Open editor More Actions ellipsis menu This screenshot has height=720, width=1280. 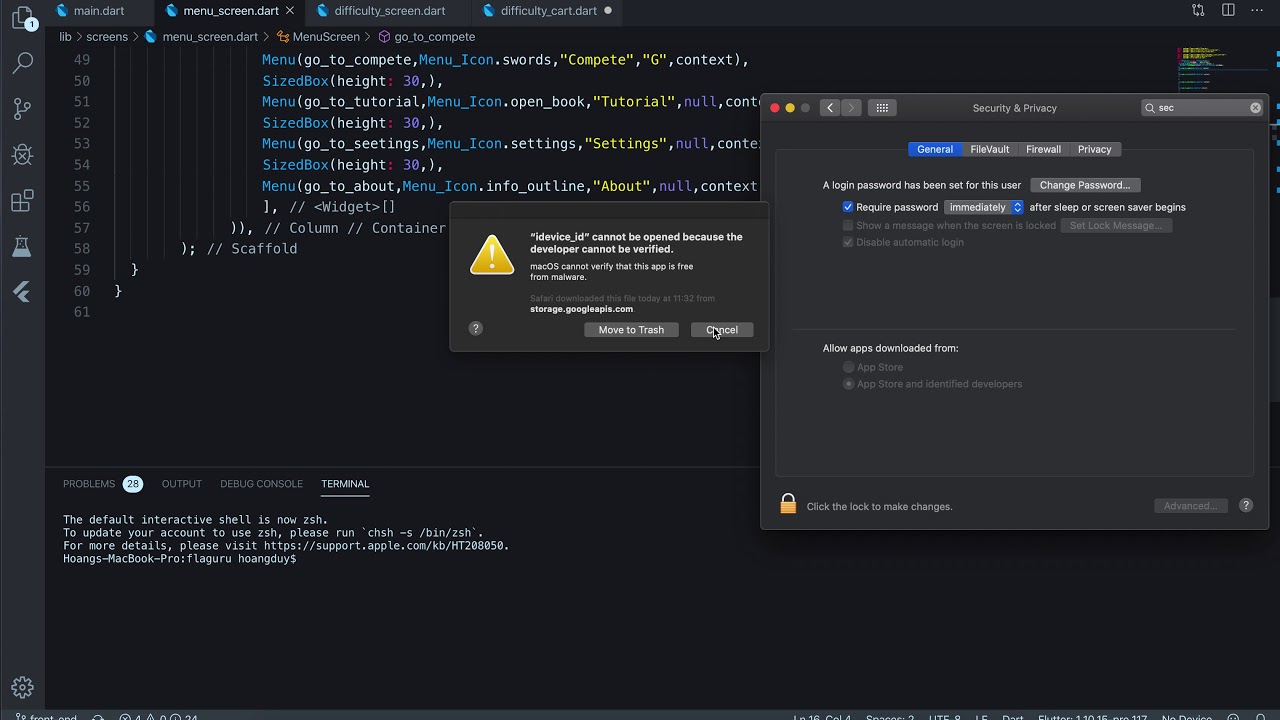pos(1258,10)
